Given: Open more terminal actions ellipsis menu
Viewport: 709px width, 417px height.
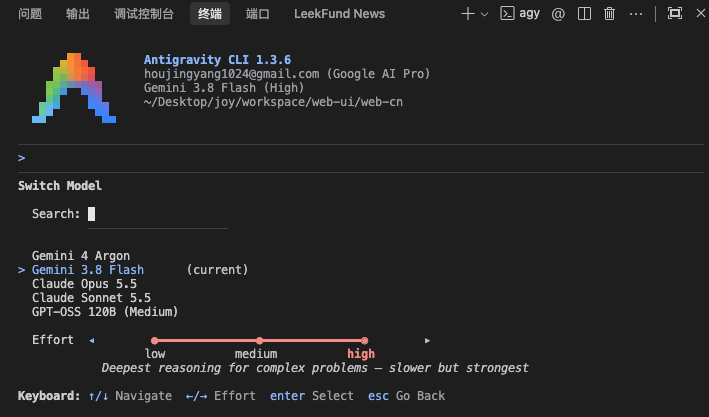Looking at the screenshot, I should pyautogui.click(x=636, y=14).
